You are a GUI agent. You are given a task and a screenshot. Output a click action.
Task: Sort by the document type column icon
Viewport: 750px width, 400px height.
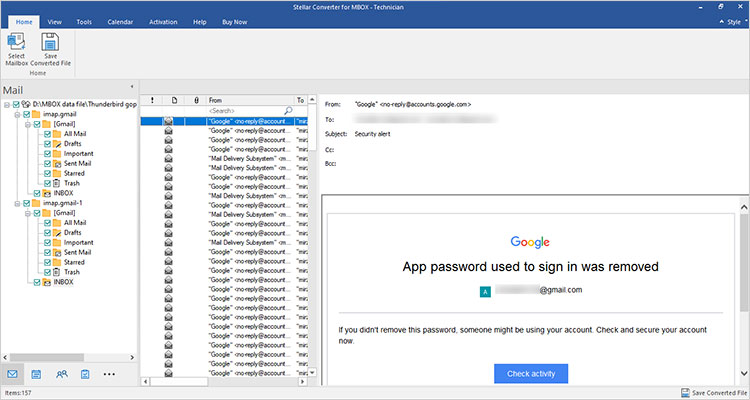tap(175, 100)
